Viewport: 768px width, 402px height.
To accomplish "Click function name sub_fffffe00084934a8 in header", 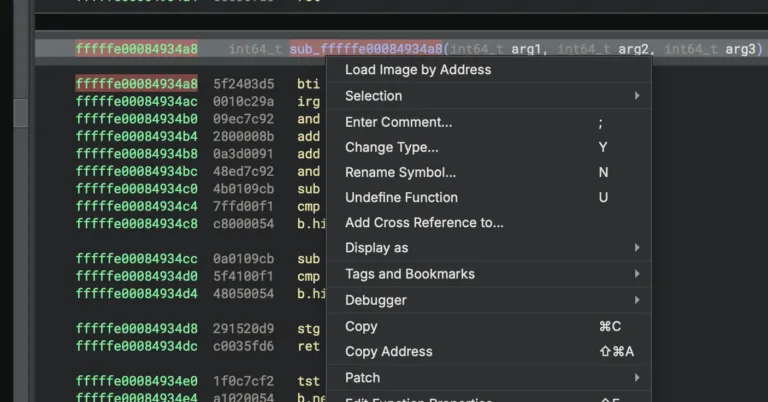I will [366, 49].
